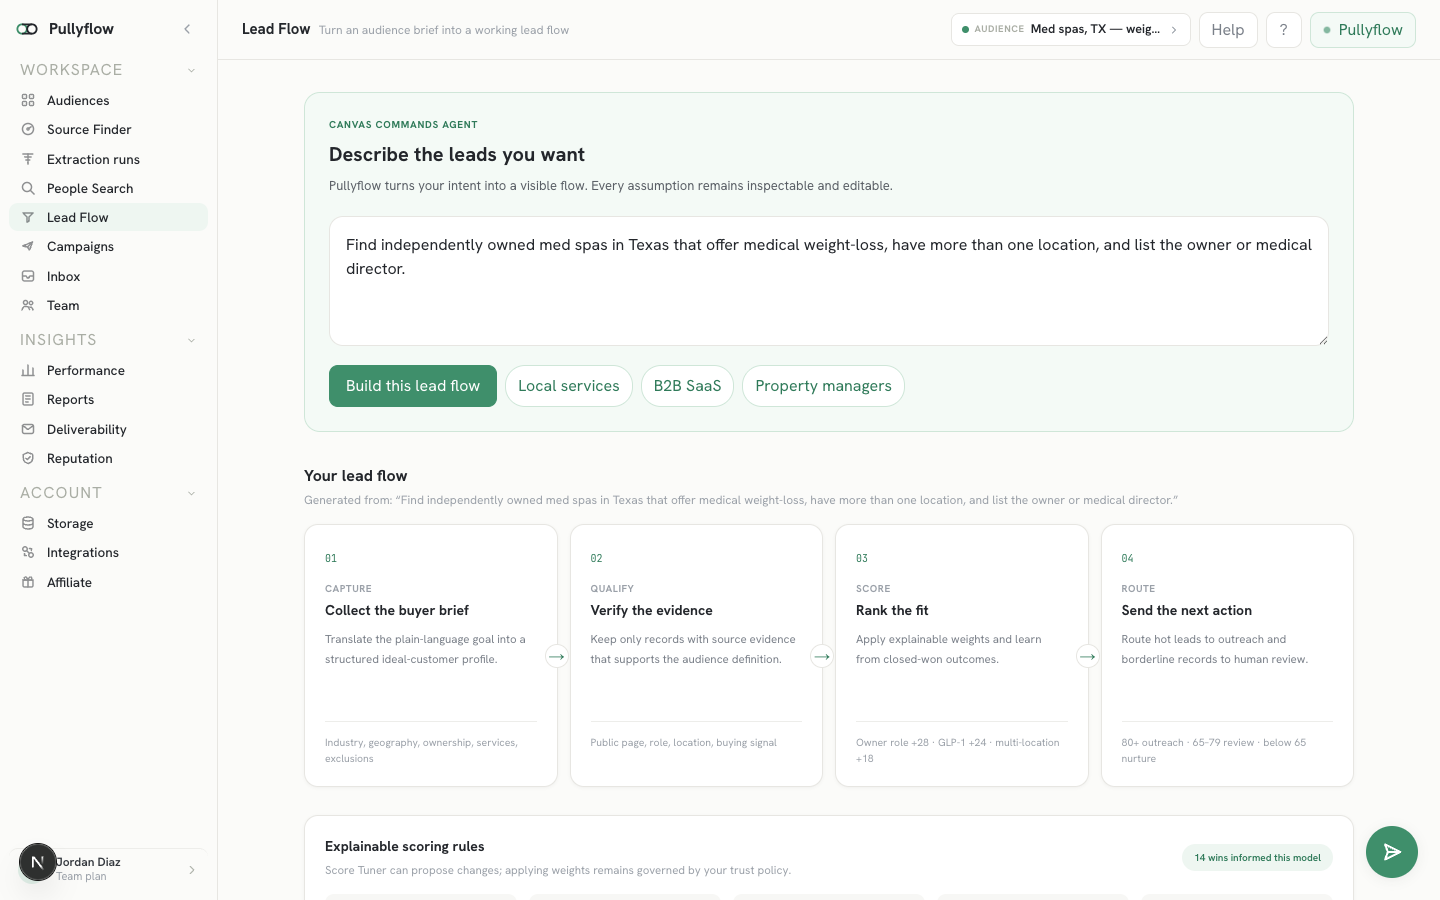
Task: Click Build this lead flow
Action: pos(413,386)
